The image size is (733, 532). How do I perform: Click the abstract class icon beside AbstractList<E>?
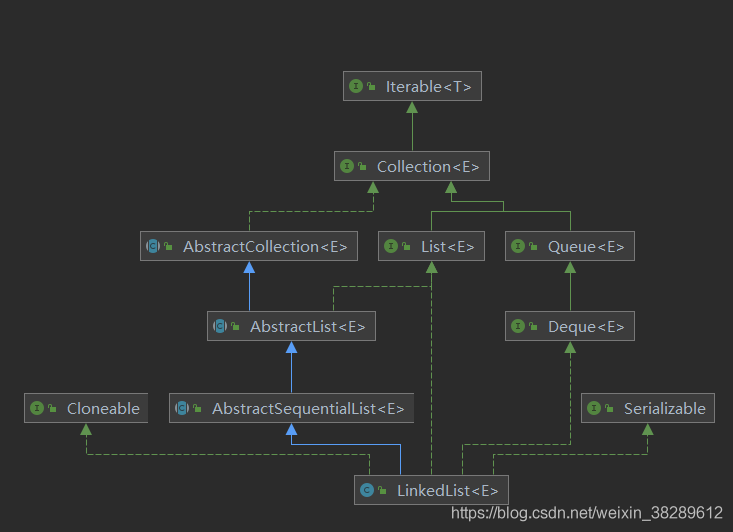[x=220, y=326]
